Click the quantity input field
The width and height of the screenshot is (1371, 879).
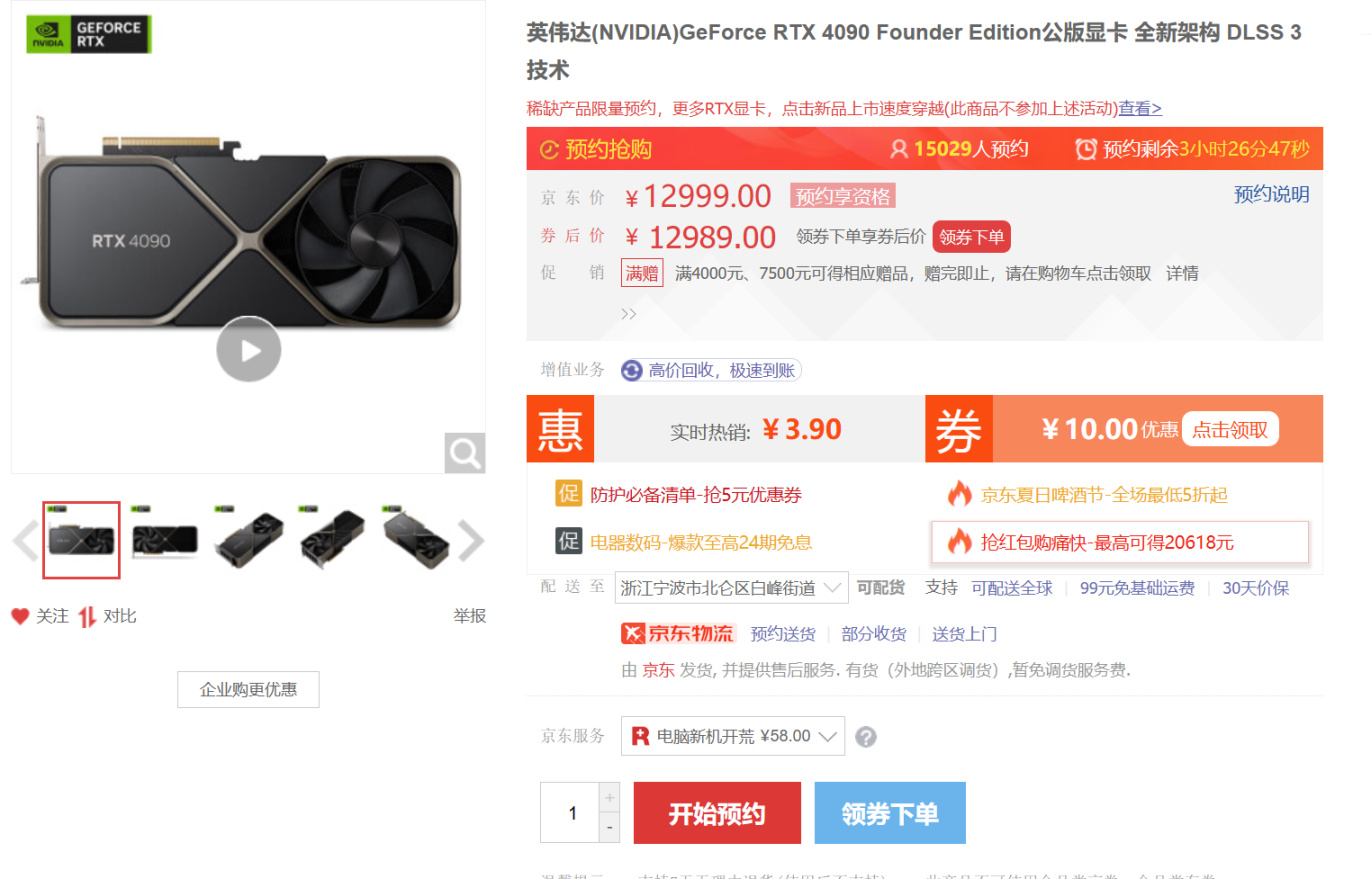click(570, 813)
